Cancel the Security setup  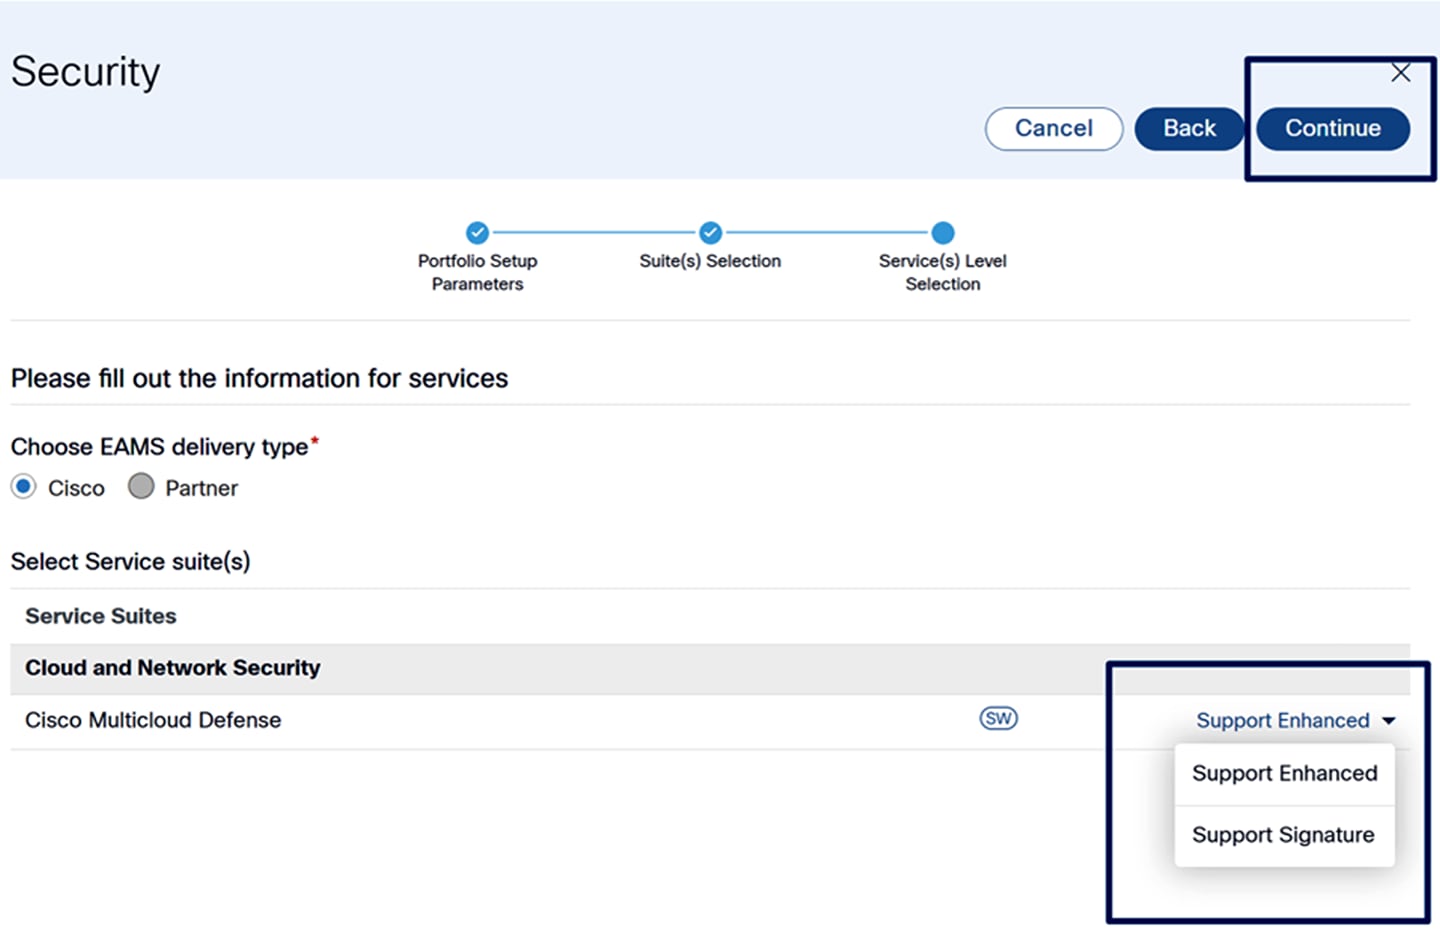[1054, 129]
